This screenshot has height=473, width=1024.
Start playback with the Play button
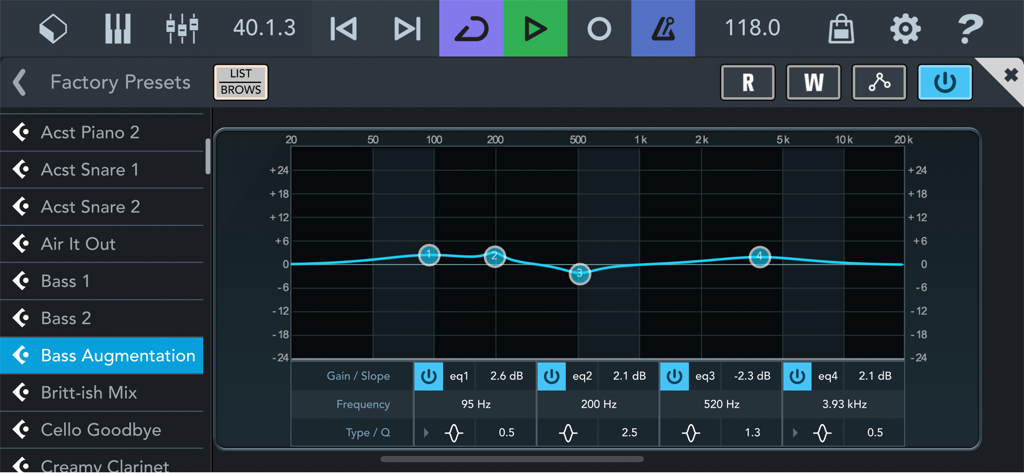(x=535, y=28)
